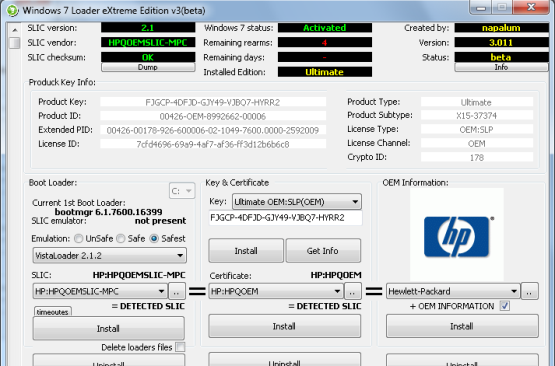Viewport: 555px width, 366px height.
Task: Click the Extended PID field
Action: pyautogui.click(x=213, y=130)
